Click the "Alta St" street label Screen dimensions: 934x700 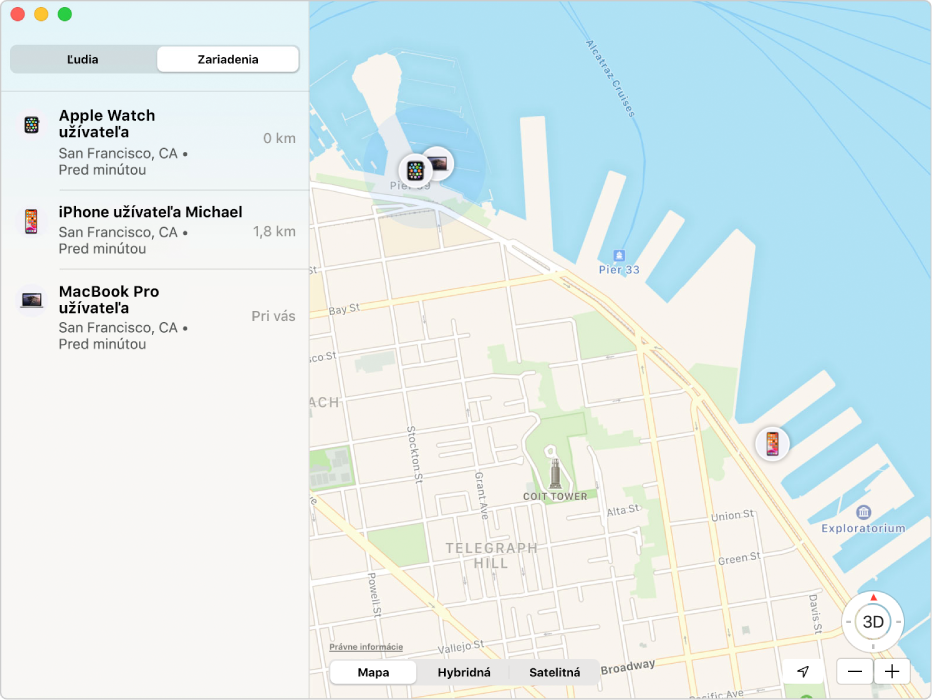pyautogui.click(x=623, y=511)
